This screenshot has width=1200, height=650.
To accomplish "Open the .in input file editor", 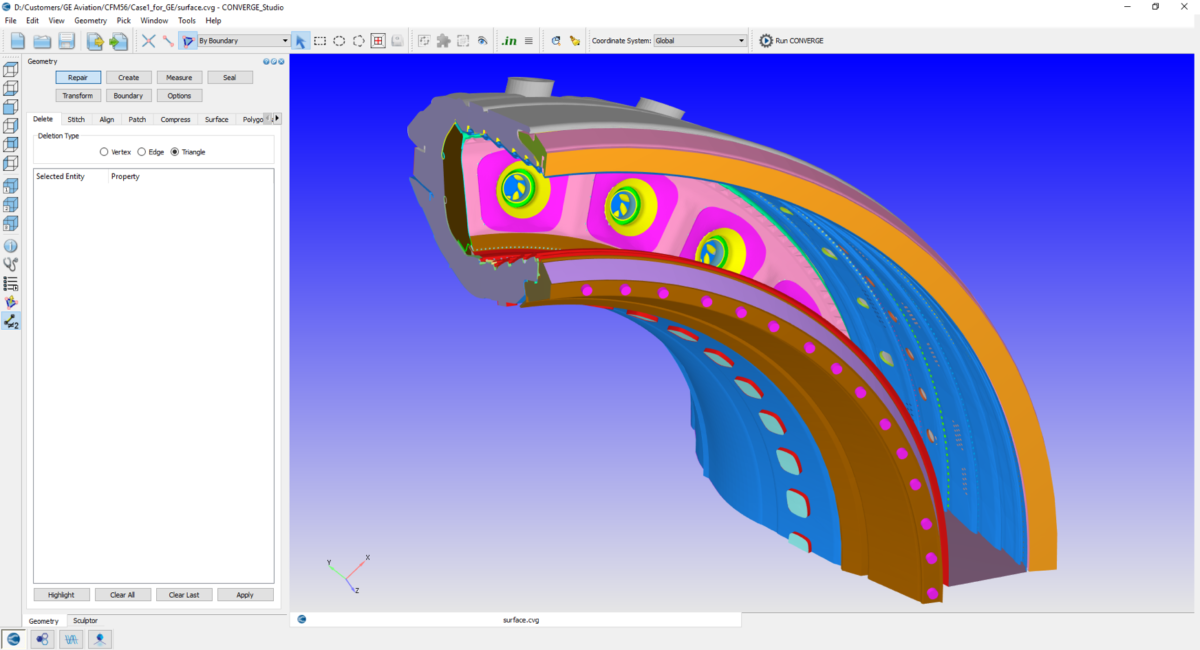I will (510, 40).
